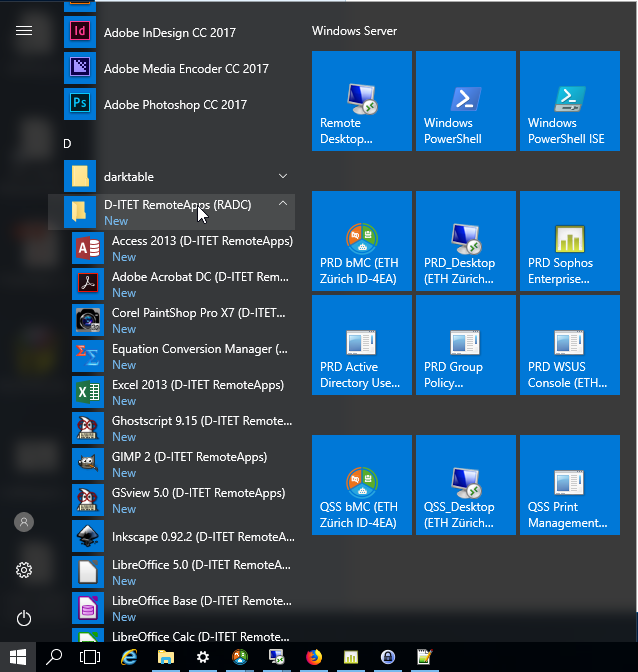Open QSS bMC ETH Zürich tile
638x672 pixels.
pos(362,485)
